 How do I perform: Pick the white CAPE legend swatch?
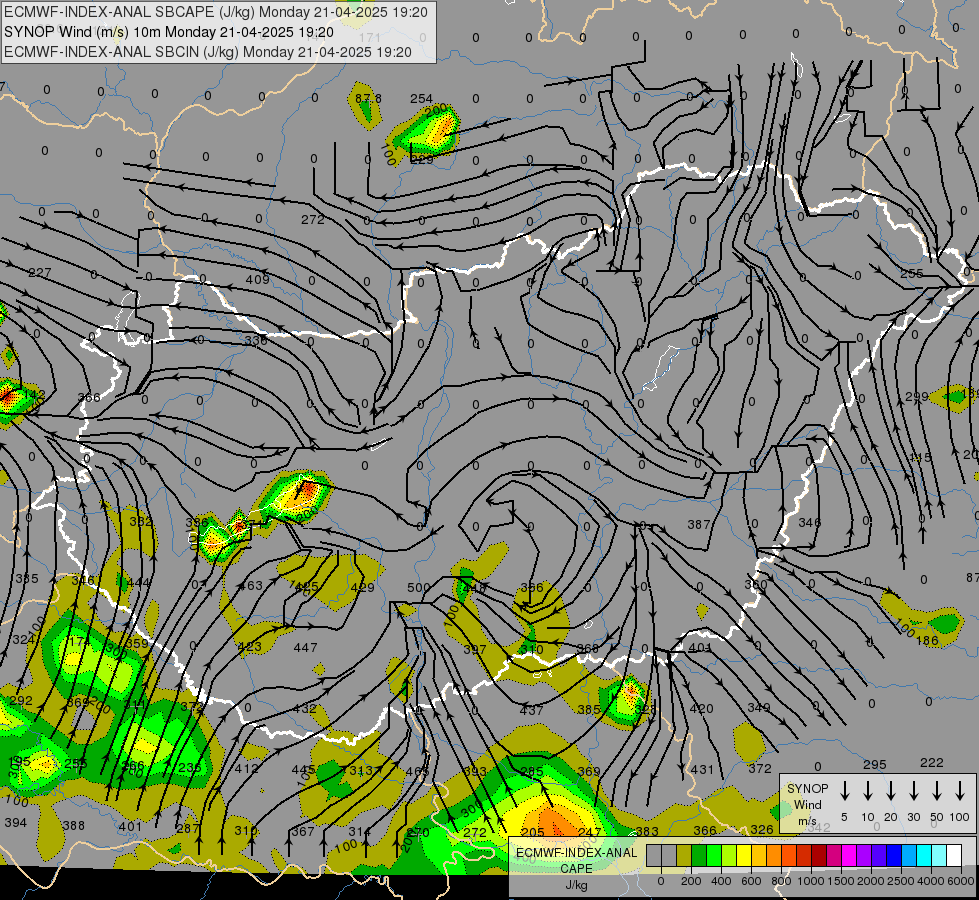953,856
